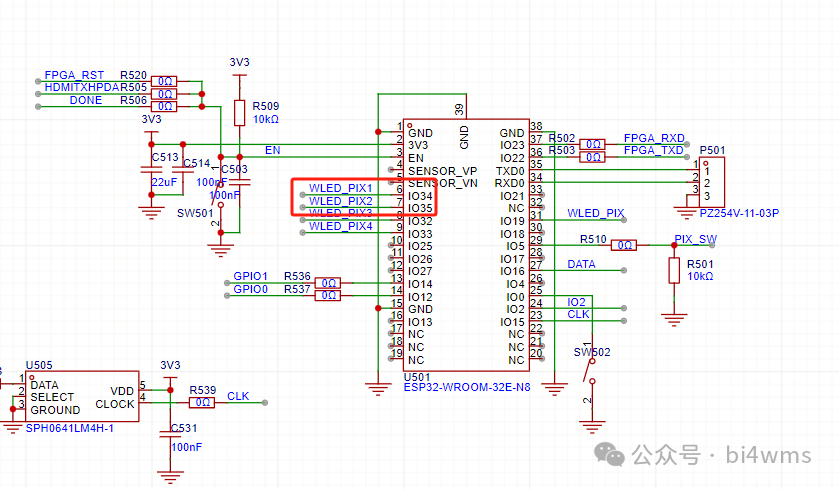The image size is (839, 489).
Task: Click the FPGA_RST net label
Action: [x=74, y=76]
